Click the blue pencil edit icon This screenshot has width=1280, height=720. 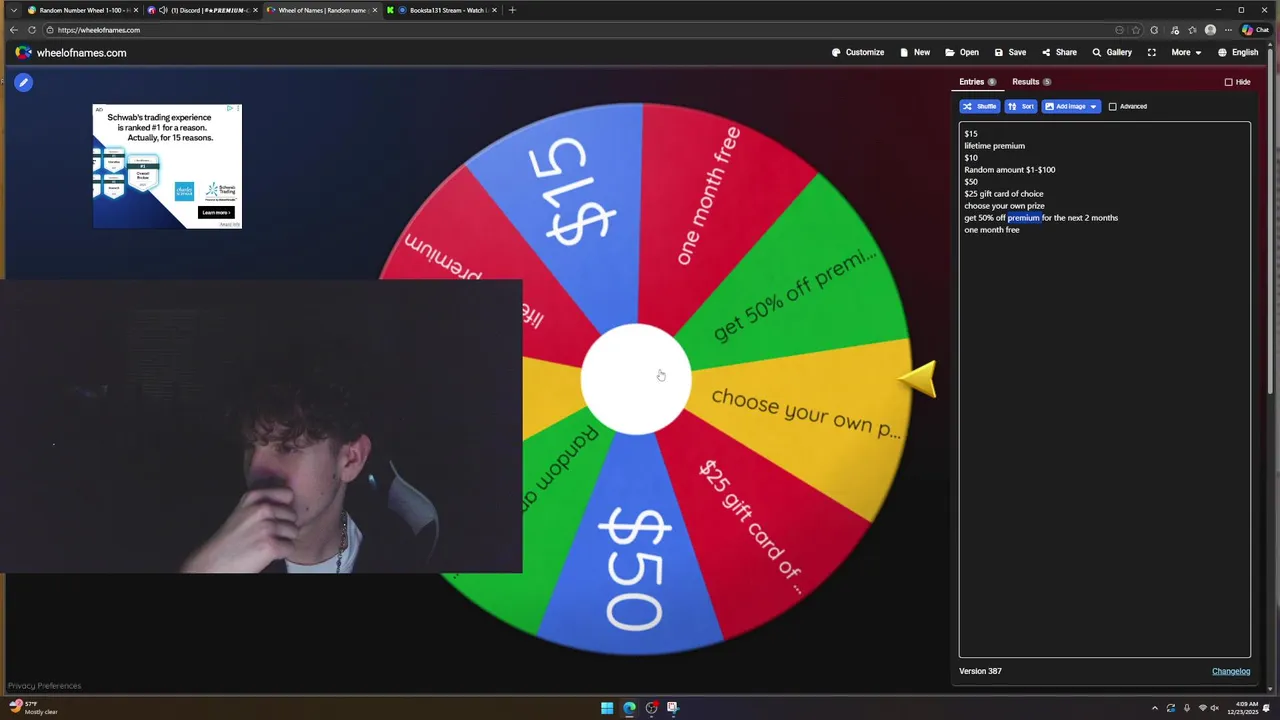click(23, 82)
